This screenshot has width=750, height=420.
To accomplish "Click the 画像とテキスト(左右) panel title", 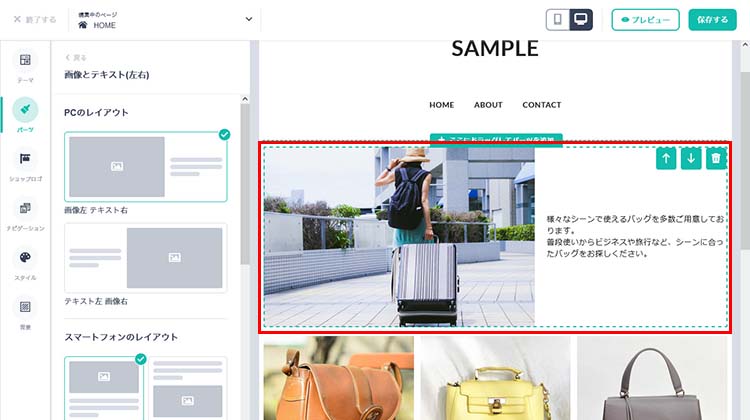I will tap(107, 75).
